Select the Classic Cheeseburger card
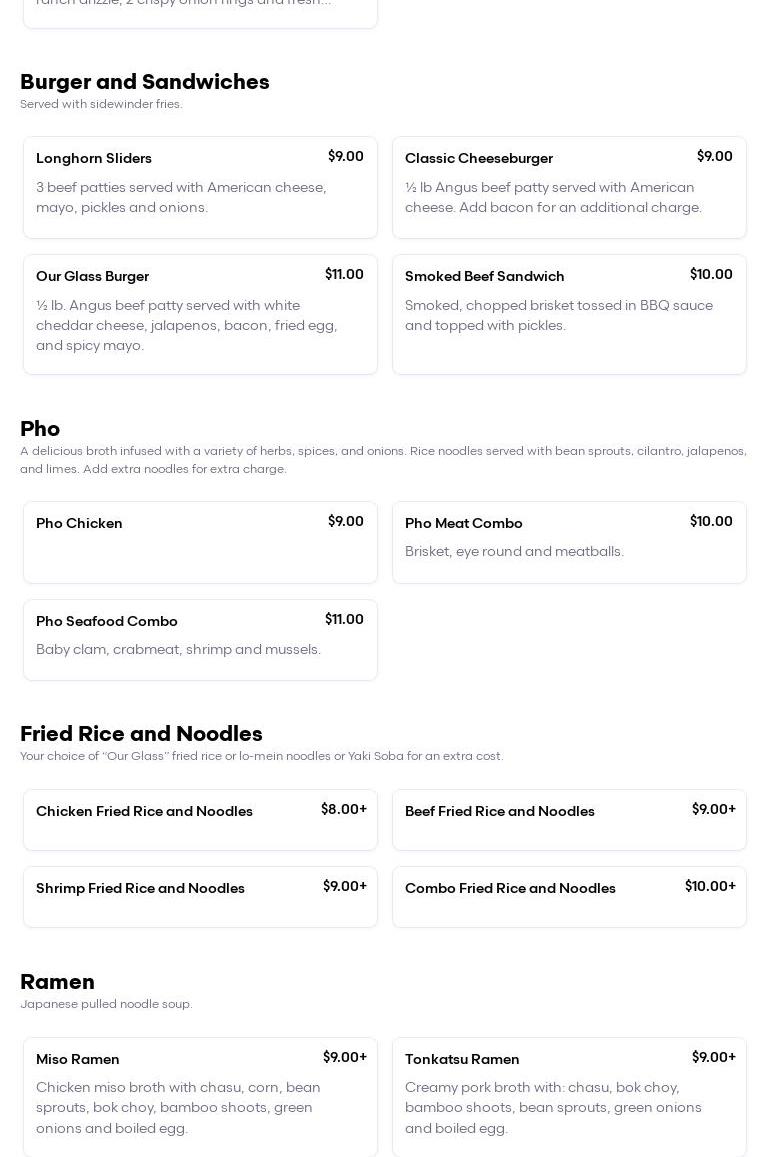This screenshot has height=1157, width=770. (569, 187)
